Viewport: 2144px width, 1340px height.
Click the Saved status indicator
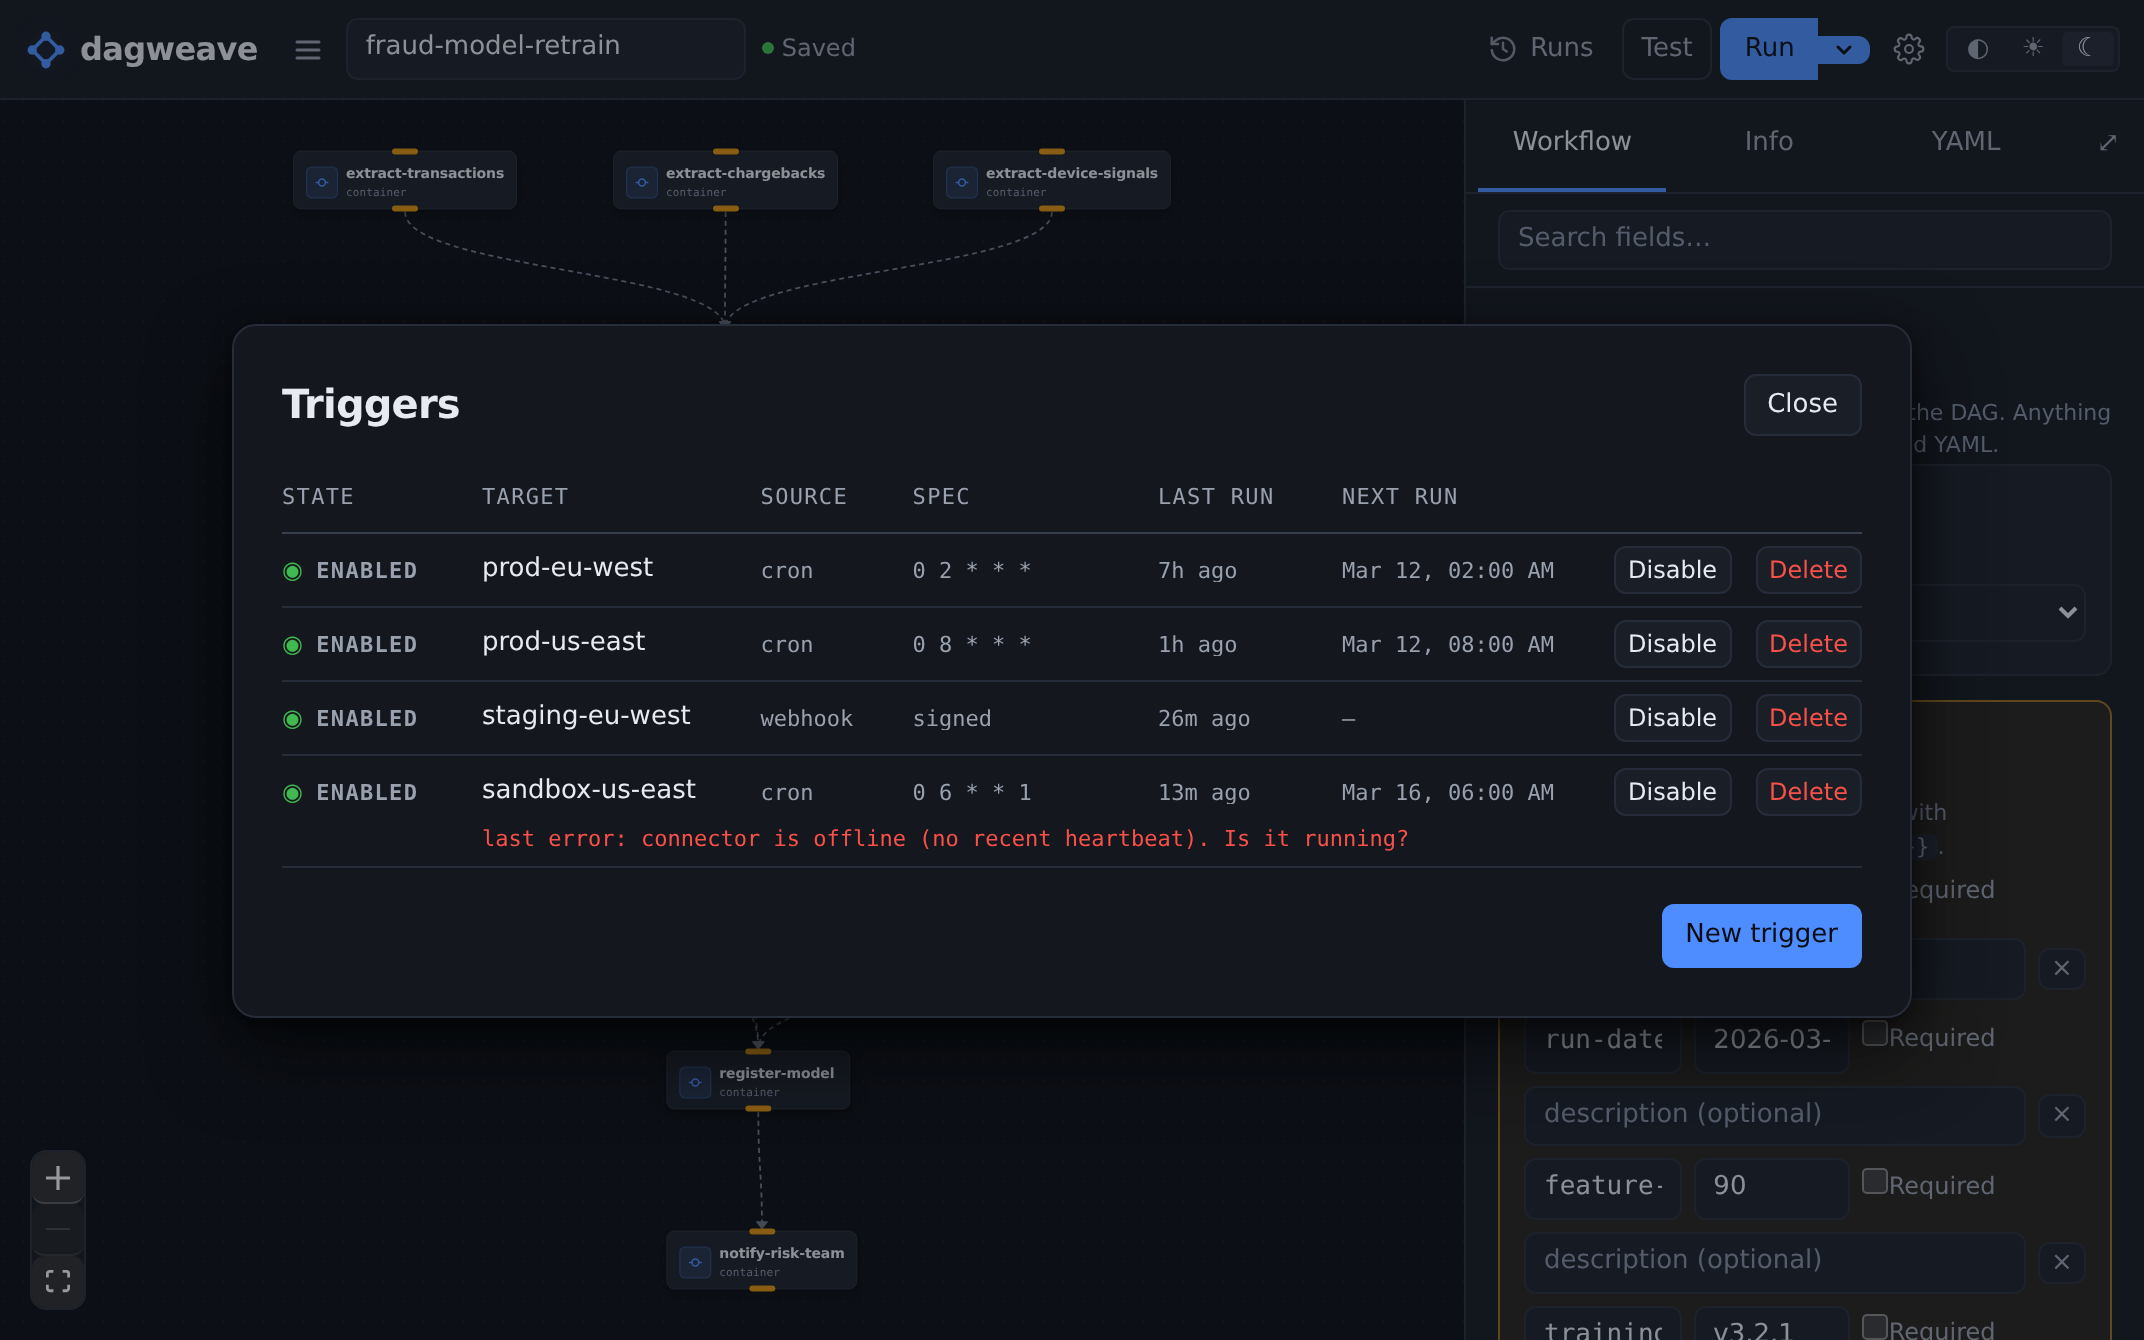[809, 48]
